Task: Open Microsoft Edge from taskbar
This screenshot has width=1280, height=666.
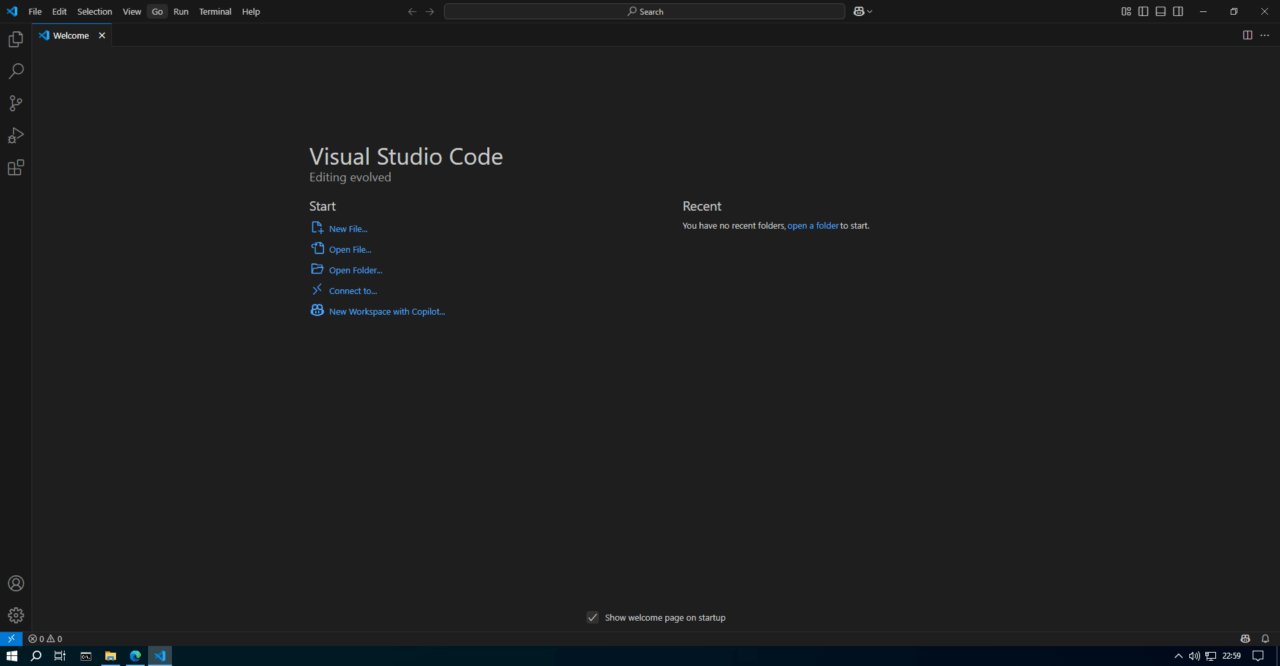Action: point(135,656)
